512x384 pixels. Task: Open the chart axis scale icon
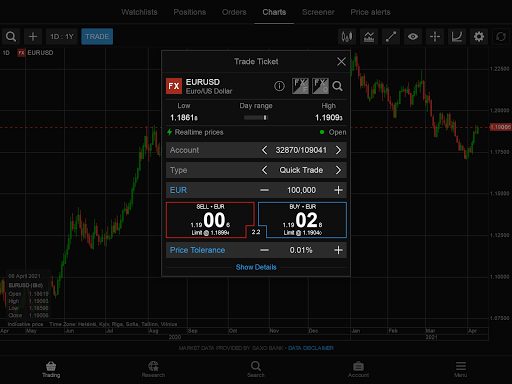[x=457, y=36]
